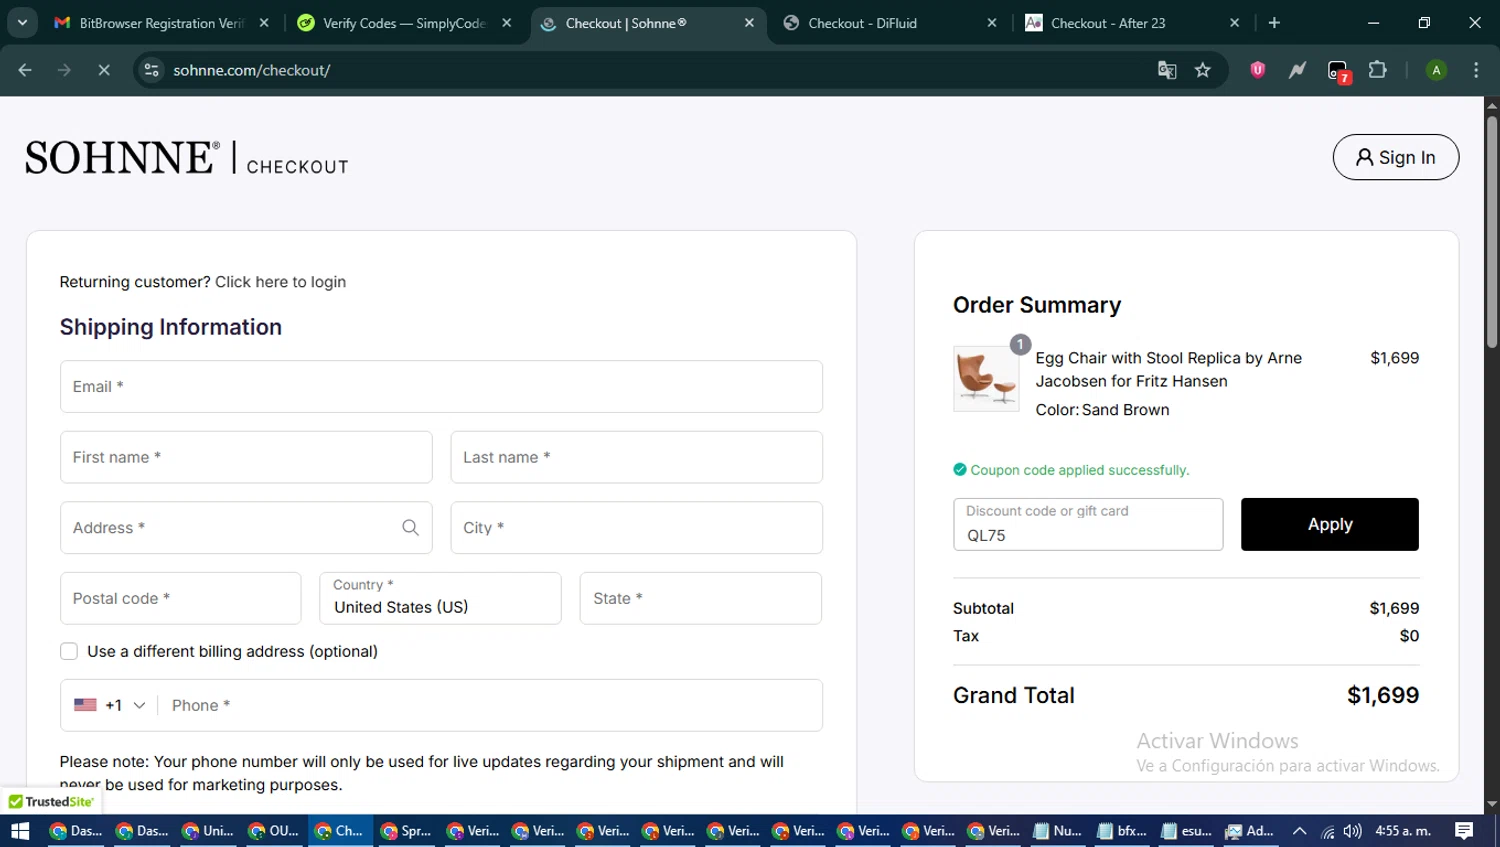Open the extension with red 7 badge

coord(1338,71)
